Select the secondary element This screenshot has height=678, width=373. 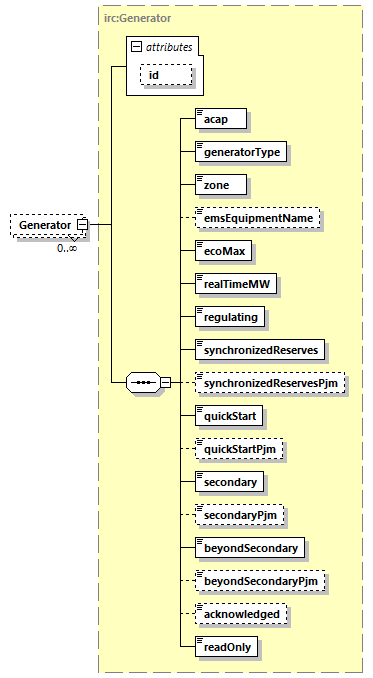(230, 482)
